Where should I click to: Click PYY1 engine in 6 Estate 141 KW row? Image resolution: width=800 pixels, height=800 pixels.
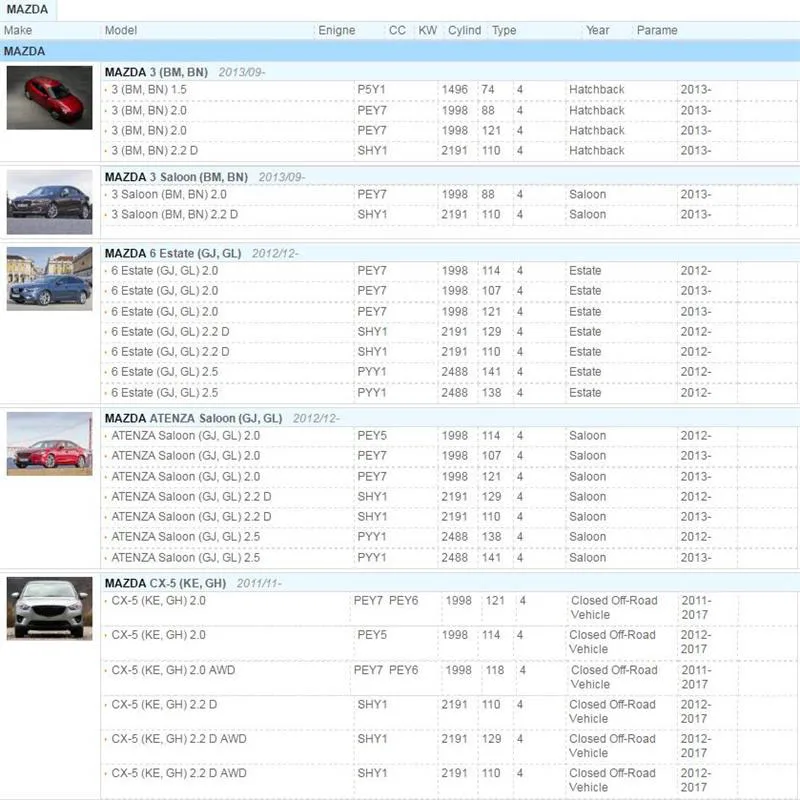[x=372, y=372]
